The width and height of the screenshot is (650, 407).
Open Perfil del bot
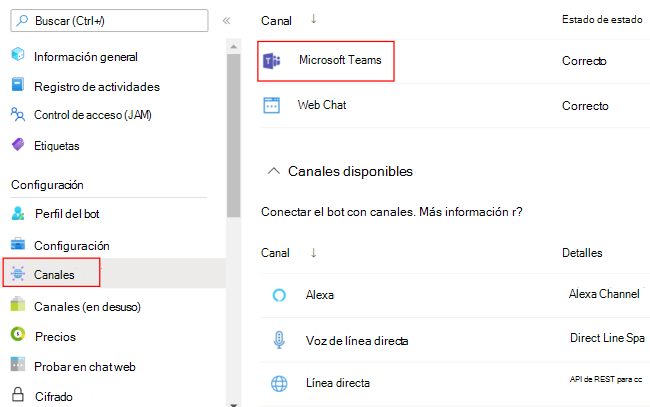coord(67,214)
